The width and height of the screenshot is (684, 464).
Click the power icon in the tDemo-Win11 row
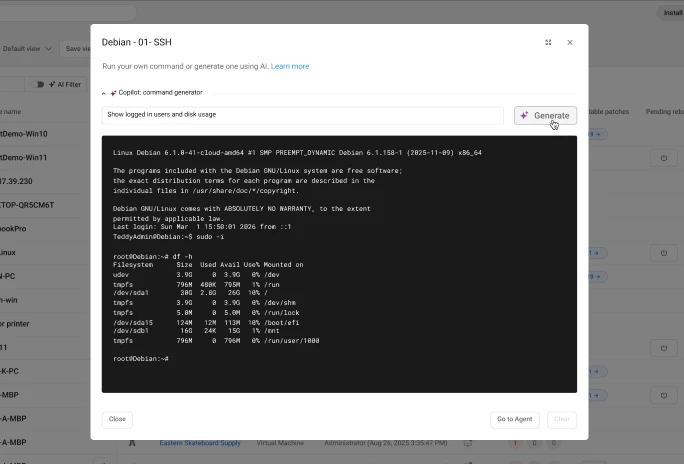pyautogui.click(x=663, y=158)
